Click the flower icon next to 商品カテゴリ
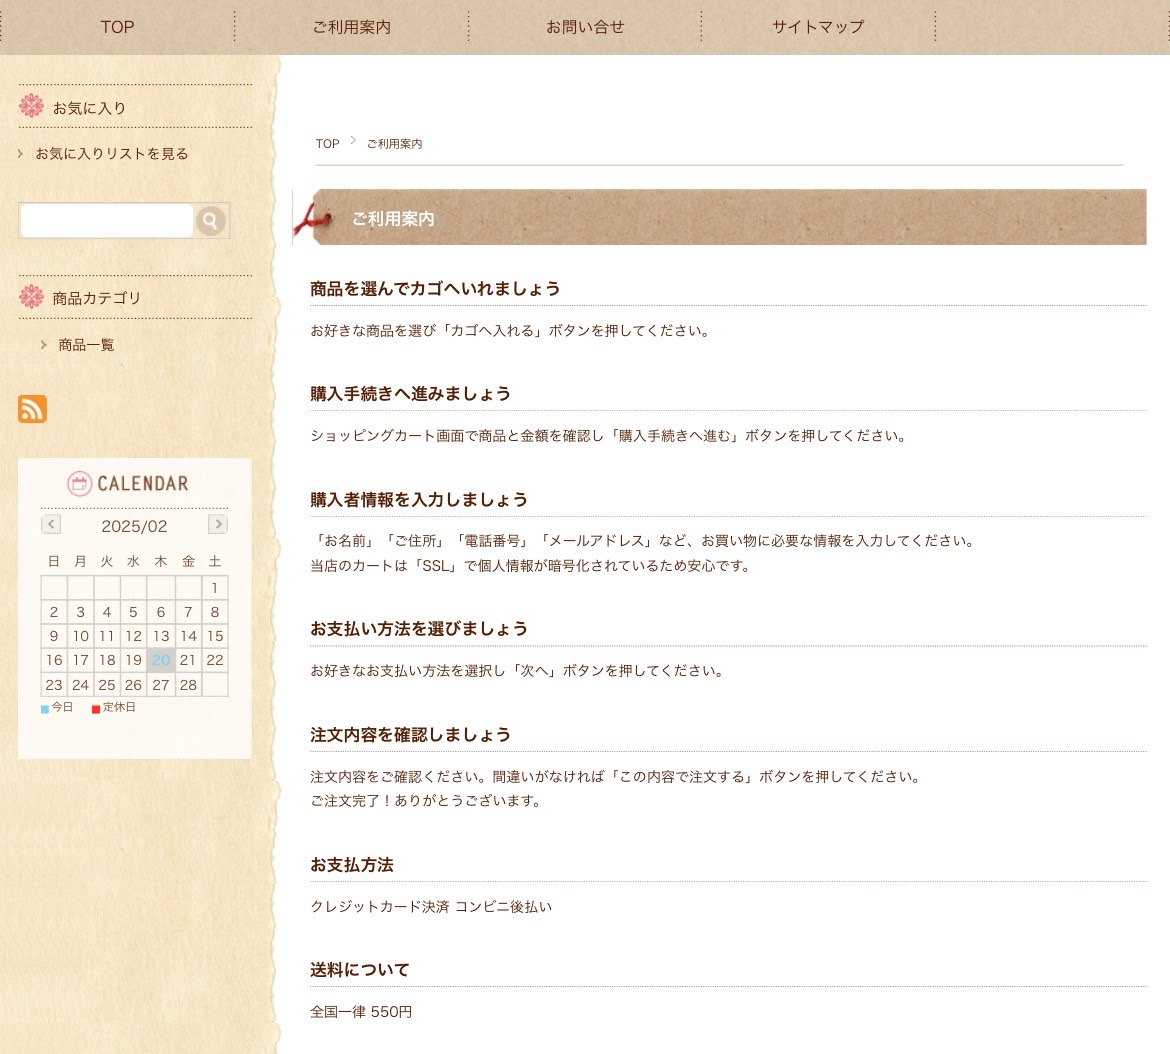The image size is (1170, 1054). pos(32,297)
